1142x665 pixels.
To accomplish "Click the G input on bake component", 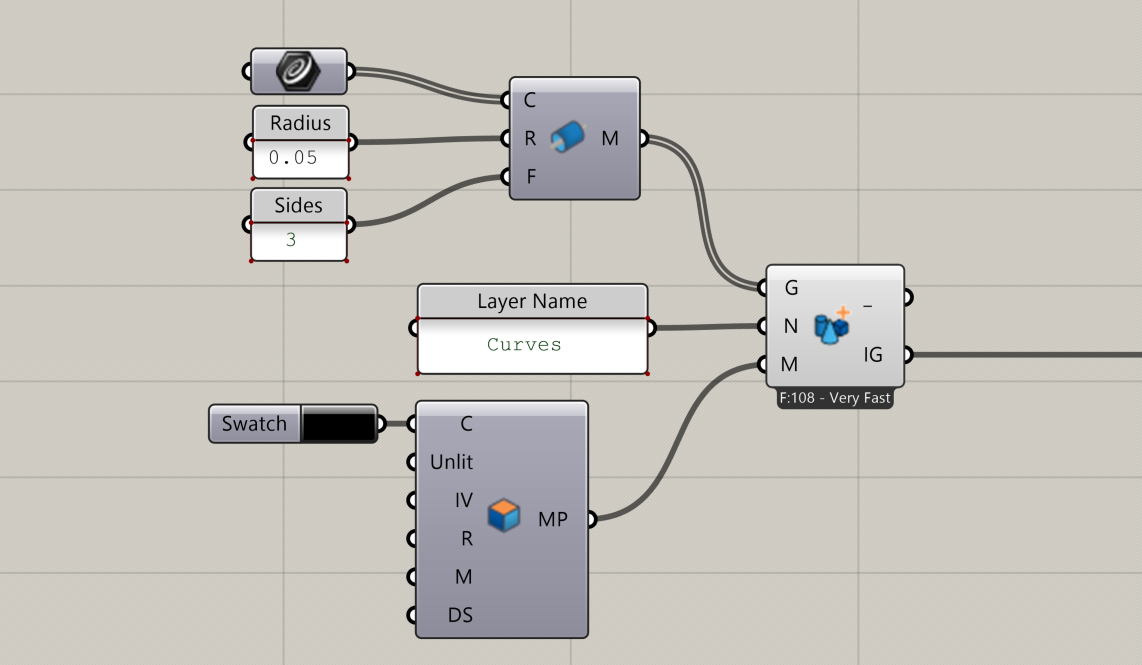I will 791,288.
